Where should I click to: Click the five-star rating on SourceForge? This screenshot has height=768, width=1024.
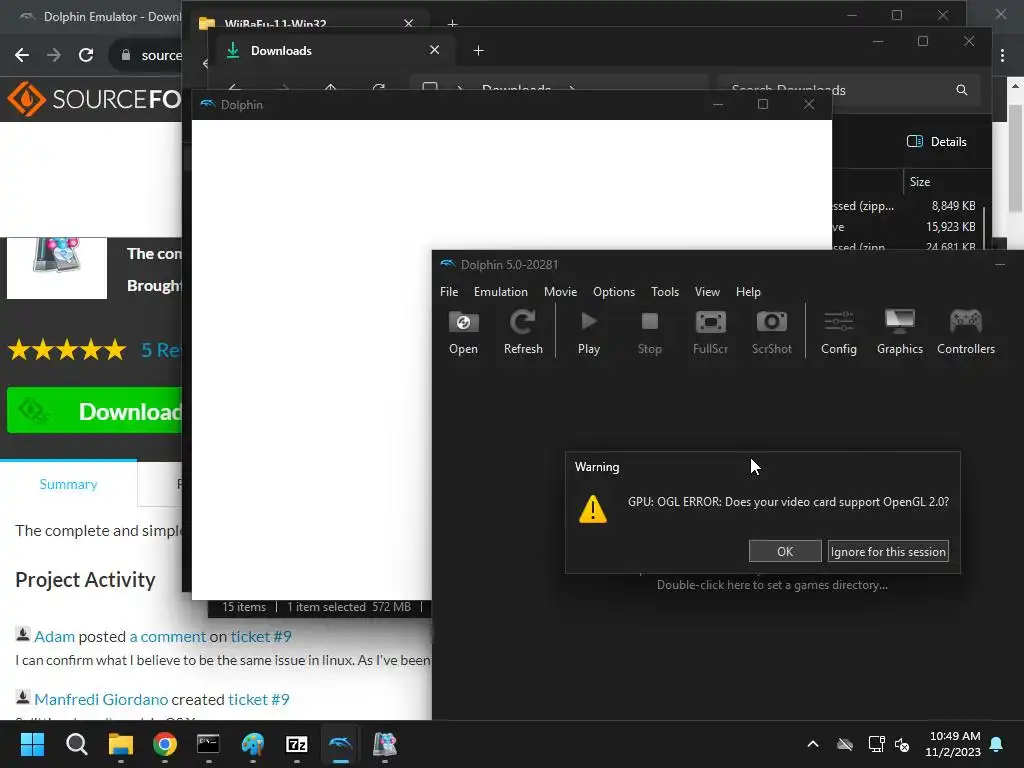(x=67, y=350)
